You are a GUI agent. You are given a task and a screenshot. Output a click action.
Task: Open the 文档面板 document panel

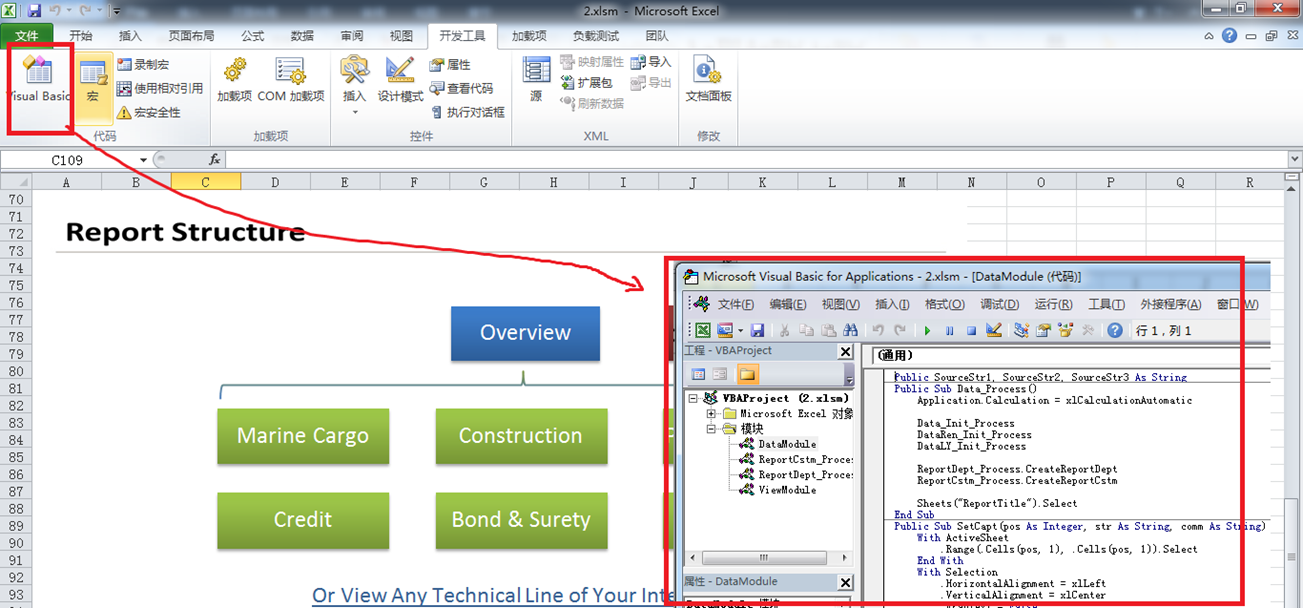pyautogui.click(x=708, y=80)
